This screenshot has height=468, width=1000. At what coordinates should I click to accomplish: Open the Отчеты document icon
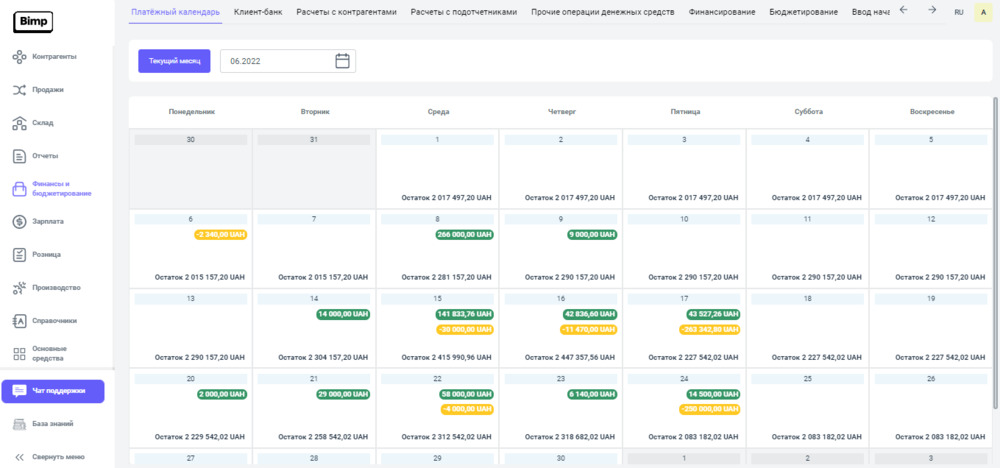19,156
